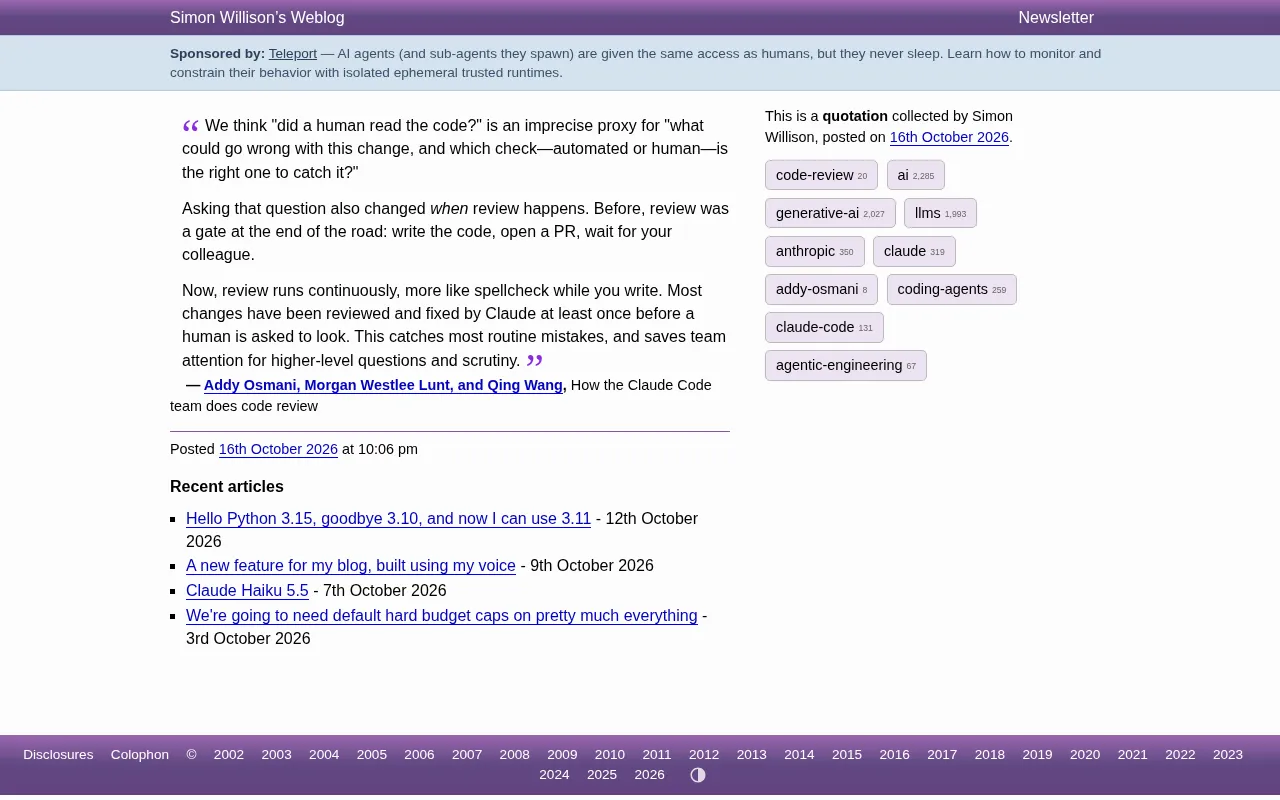Open the 16th October 2026 posted date link
Image resolution: width=1280 pixels, height=800 pixels.
click(x=278, y=449)
